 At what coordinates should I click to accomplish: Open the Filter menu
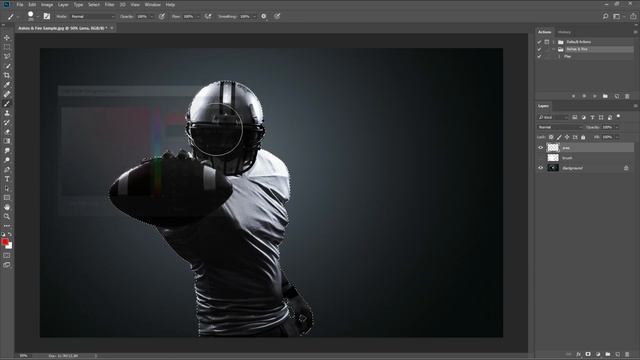click(109, 4)
